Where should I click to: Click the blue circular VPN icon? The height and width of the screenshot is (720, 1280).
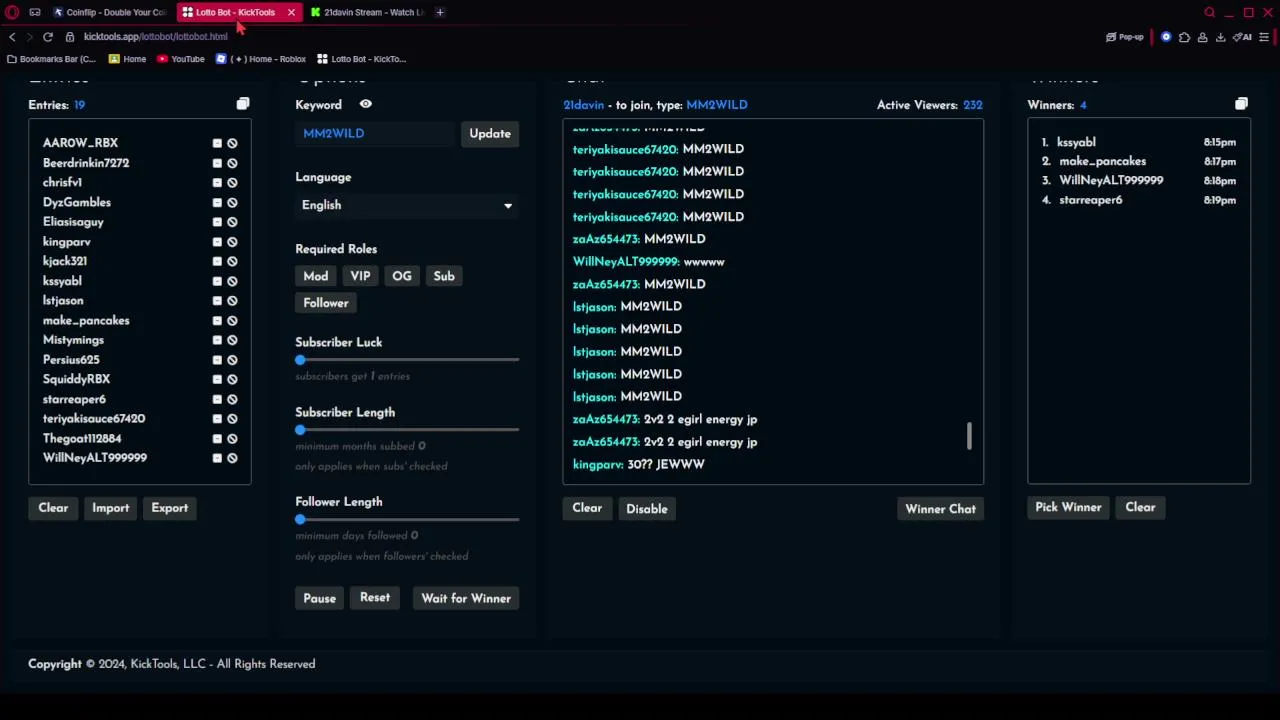[1166, 37]
